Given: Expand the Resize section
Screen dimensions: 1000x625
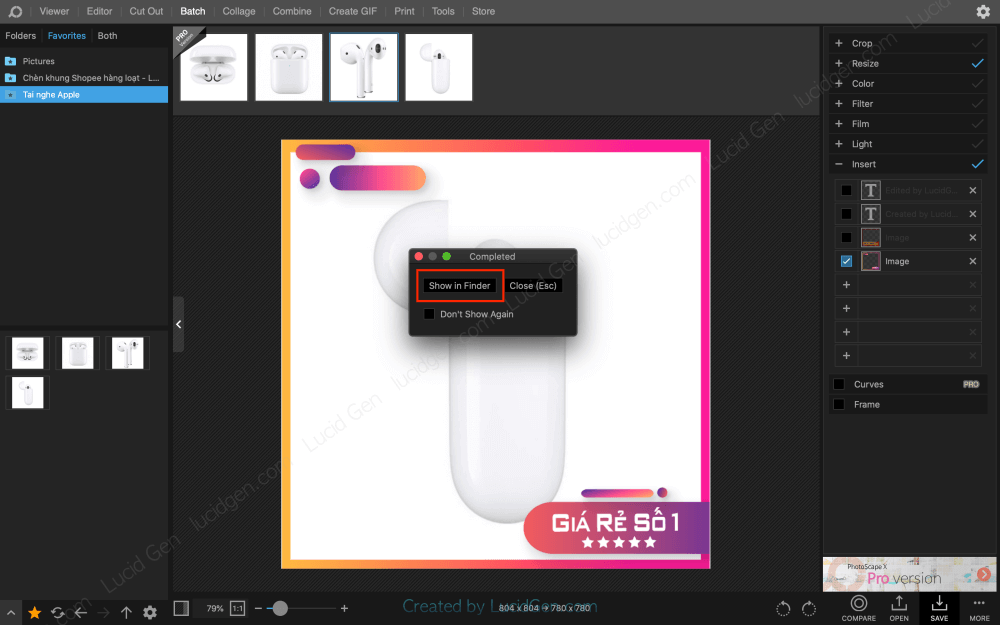Looking at the screenshot, I should pyautogui.click(x=839, y=63).
